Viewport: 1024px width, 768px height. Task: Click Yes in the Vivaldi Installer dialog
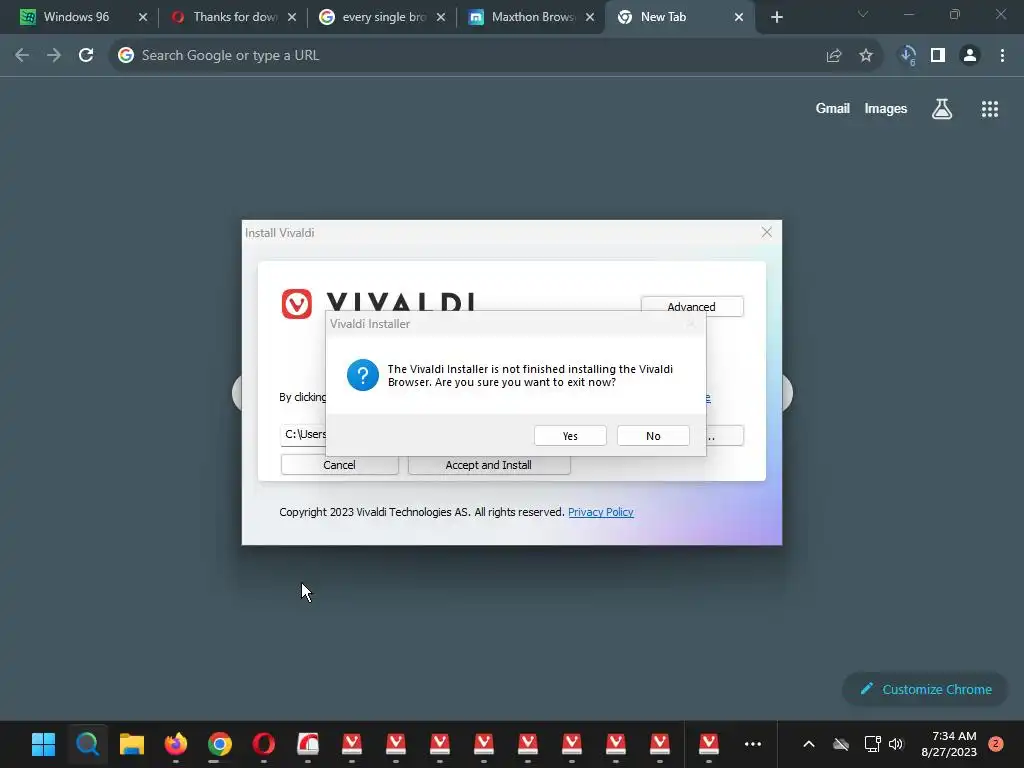(570, 436)
